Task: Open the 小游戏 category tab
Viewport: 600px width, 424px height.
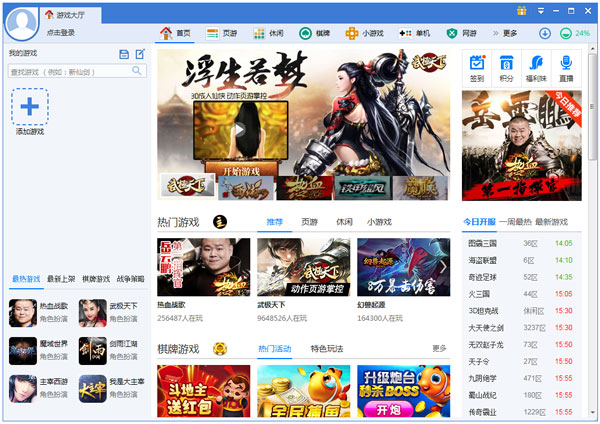Action: tap(364, 33)
